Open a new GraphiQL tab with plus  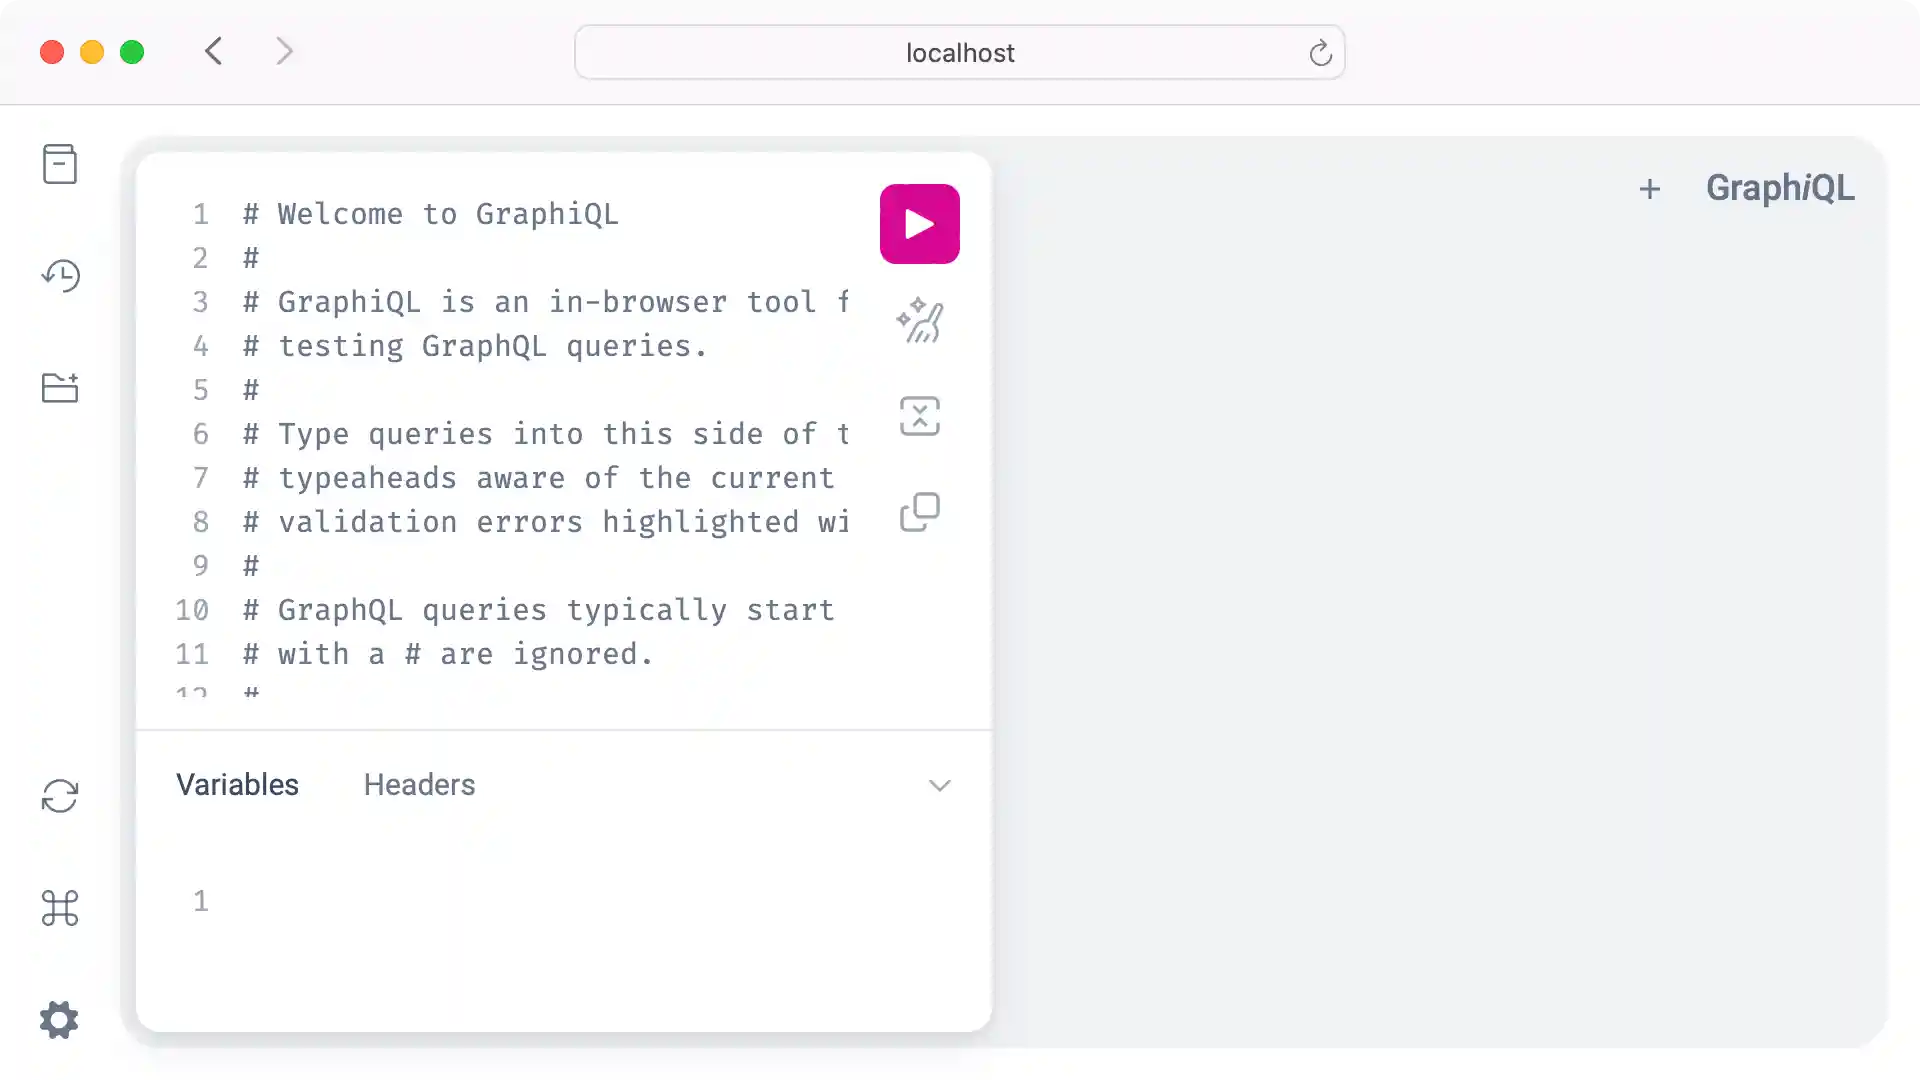(x=1649, y=188)
